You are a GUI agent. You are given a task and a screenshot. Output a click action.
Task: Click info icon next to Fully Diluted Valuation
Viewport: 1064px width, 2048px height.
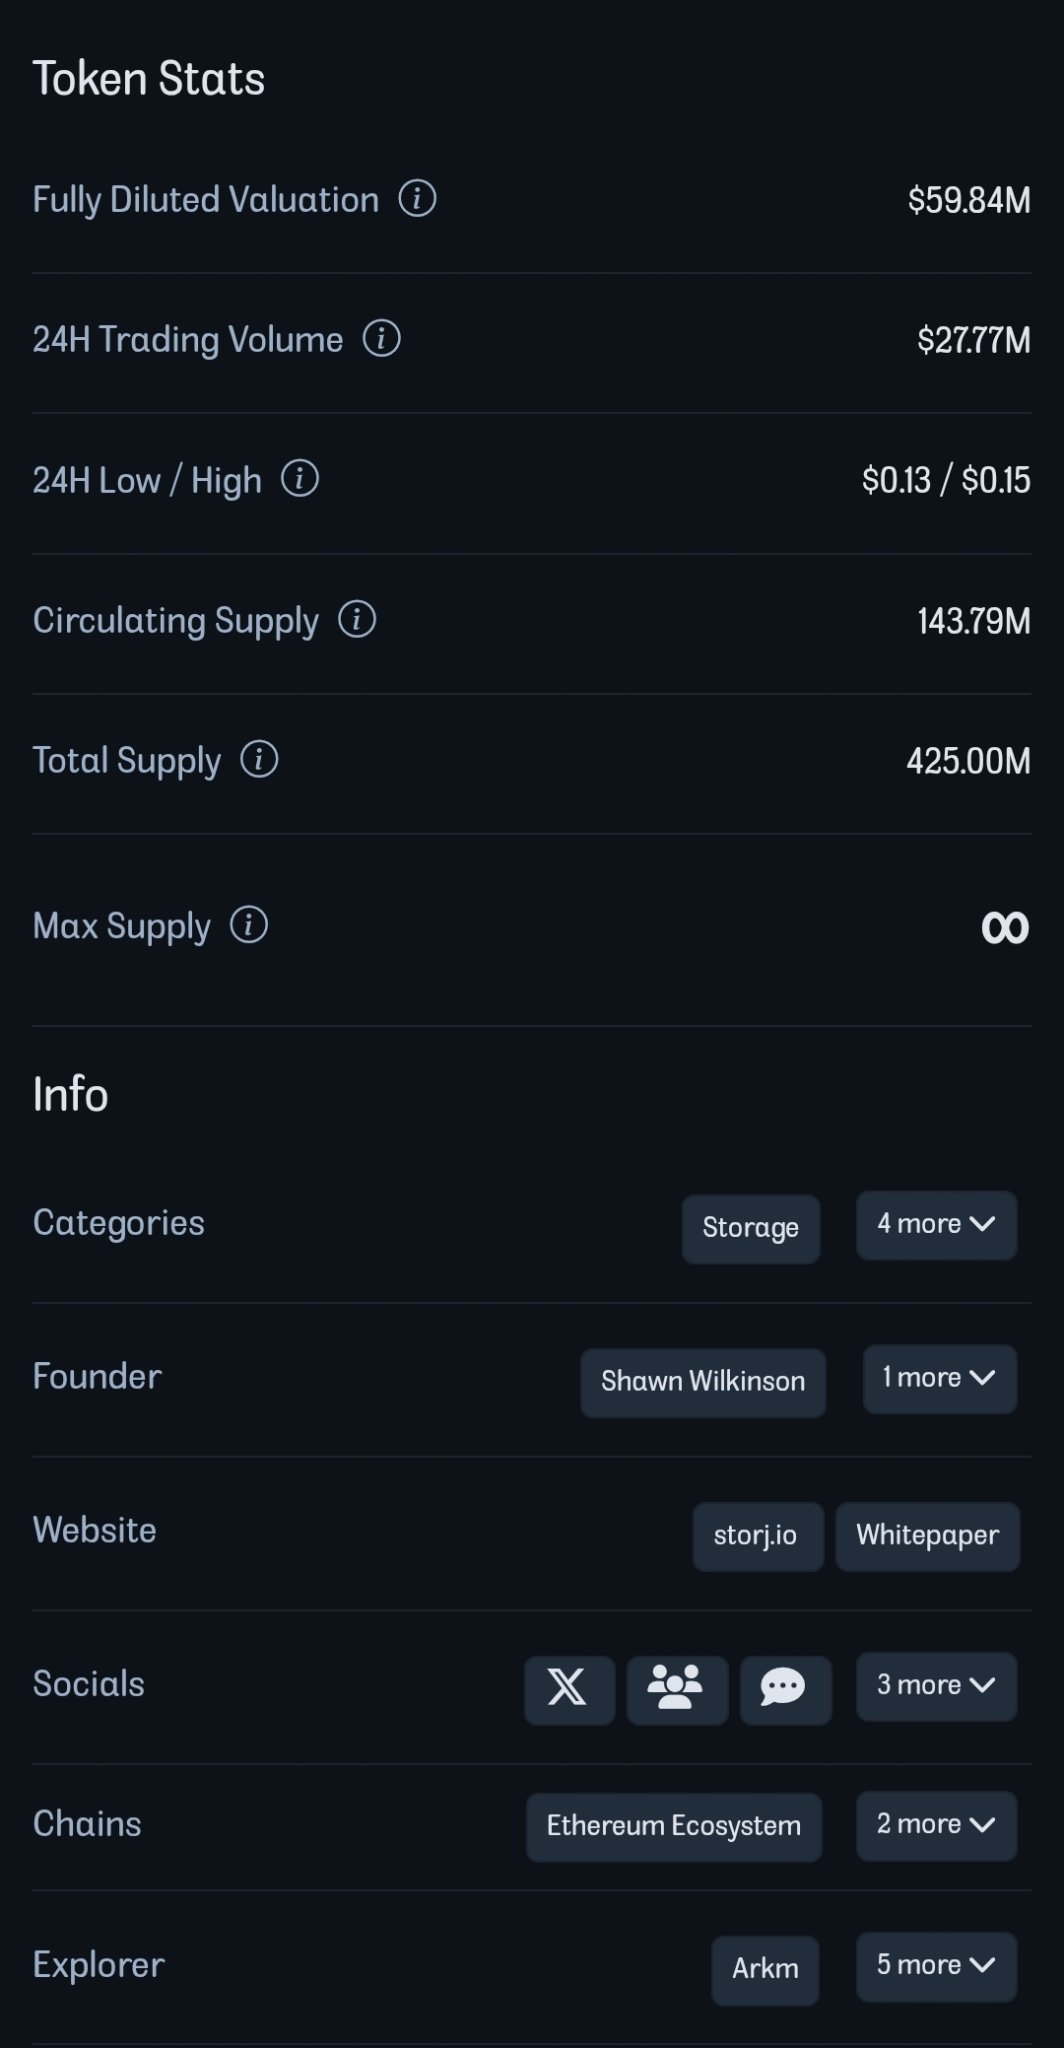point(417,199)
